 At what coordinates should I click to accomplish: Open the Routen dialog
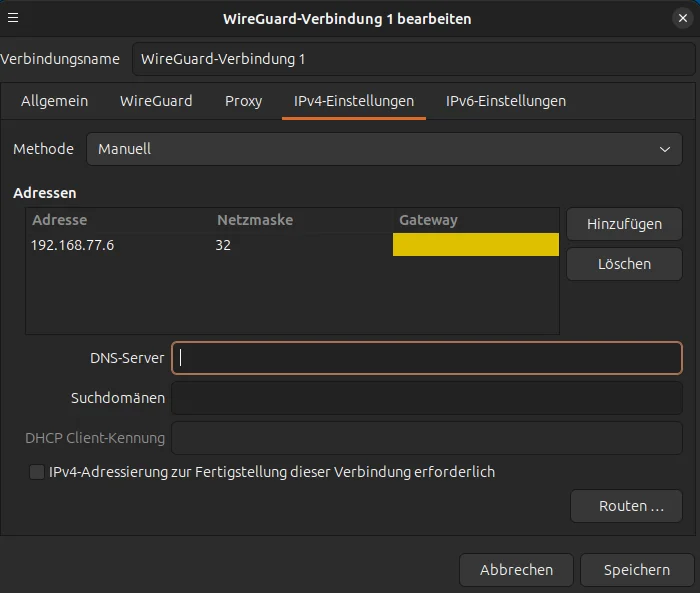[x=626, y=506]
